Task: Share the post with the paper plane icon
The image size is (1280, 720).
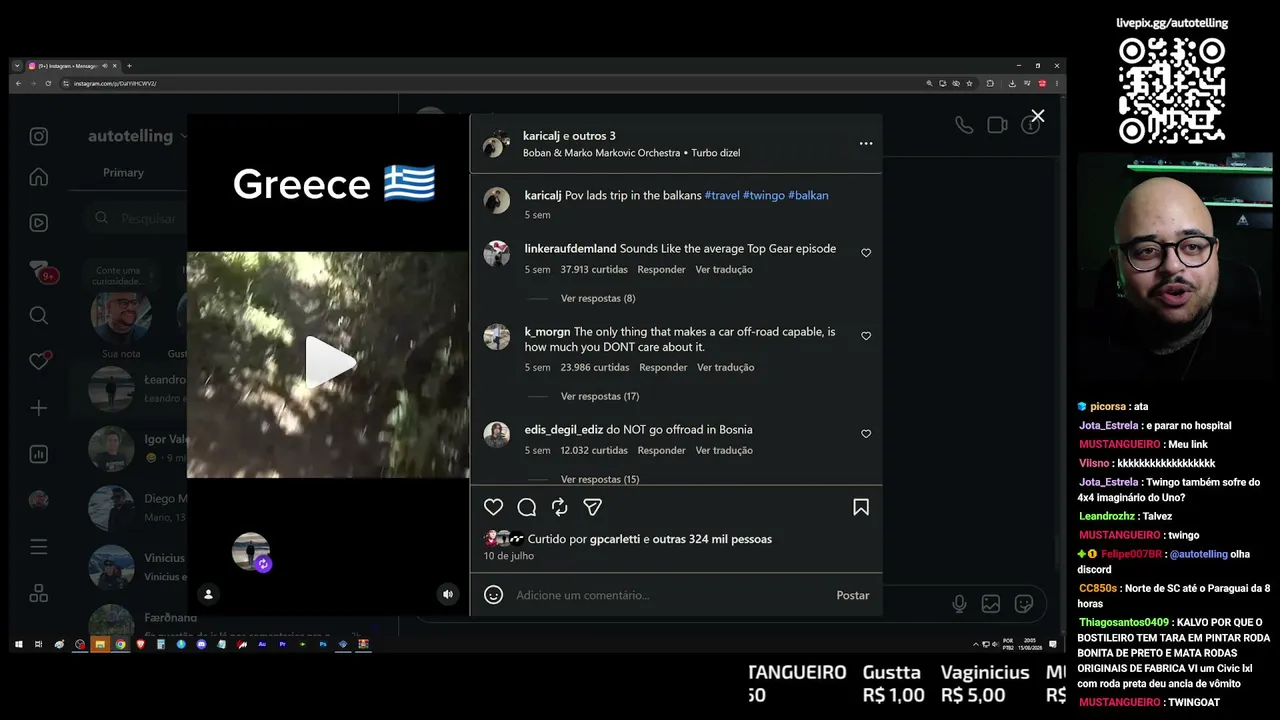Action: tap(593, 507)
